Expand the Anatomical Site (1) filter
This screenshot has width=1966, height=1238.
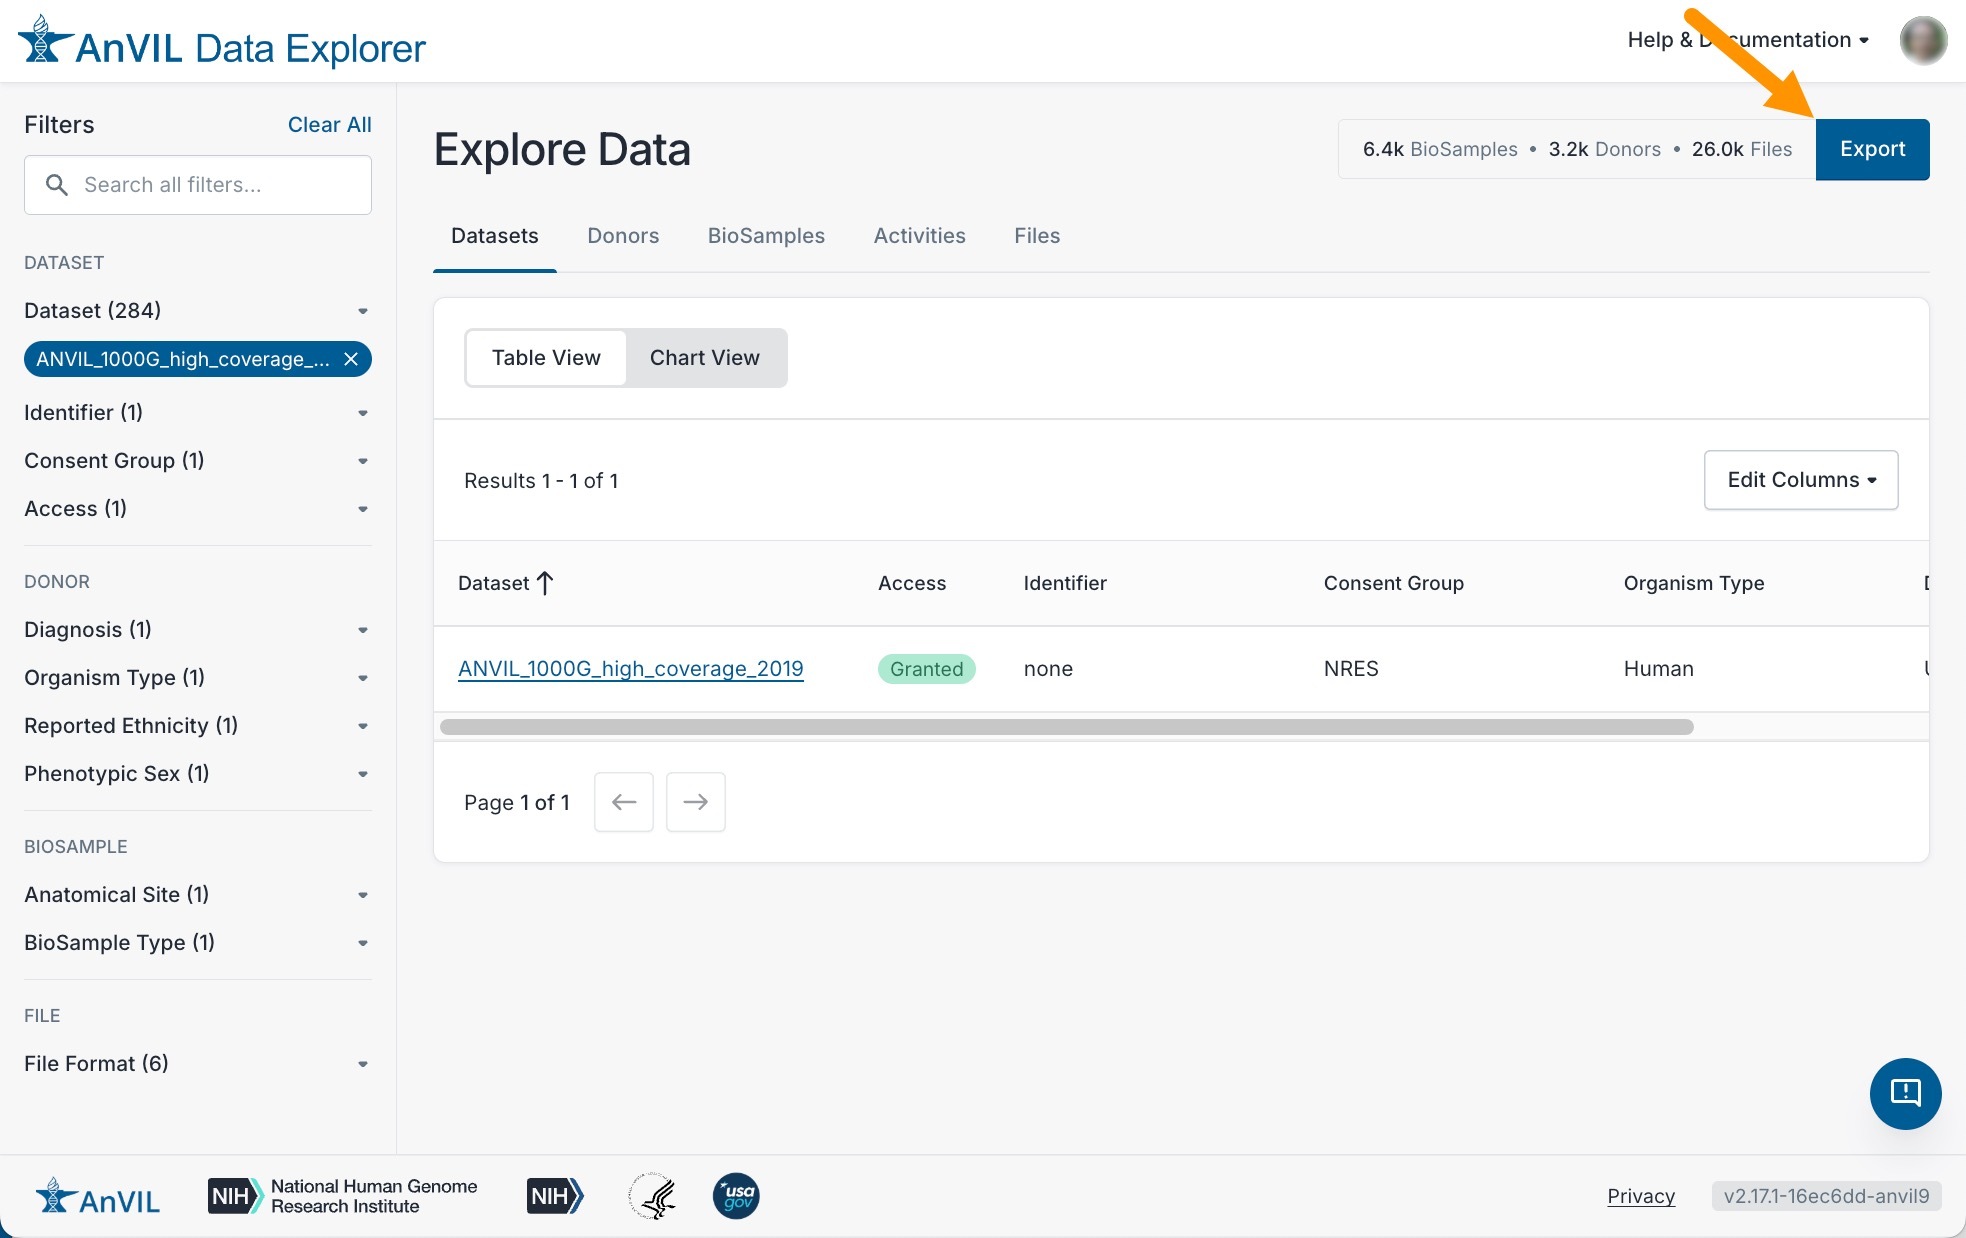[198, 895]
